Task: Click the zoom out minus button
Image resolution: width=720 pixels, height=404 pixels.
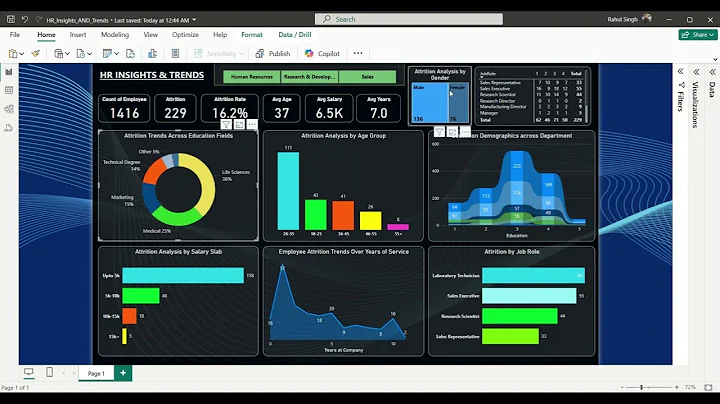Action: [622, 387]
